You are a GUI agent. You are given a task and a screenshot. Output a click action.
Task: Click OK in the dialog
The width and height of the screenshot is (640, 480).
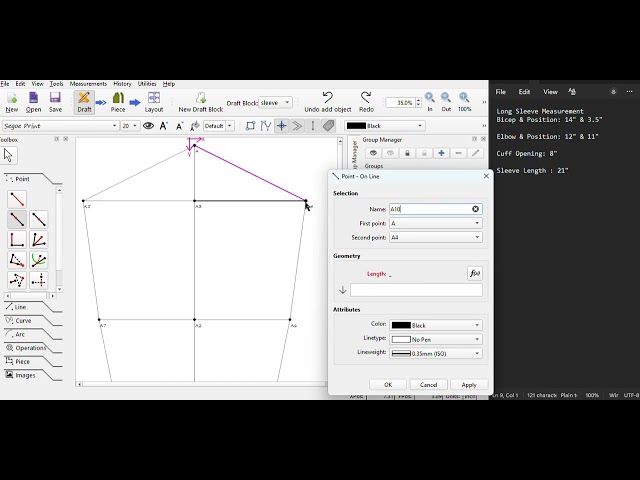[x=388, y=385]
